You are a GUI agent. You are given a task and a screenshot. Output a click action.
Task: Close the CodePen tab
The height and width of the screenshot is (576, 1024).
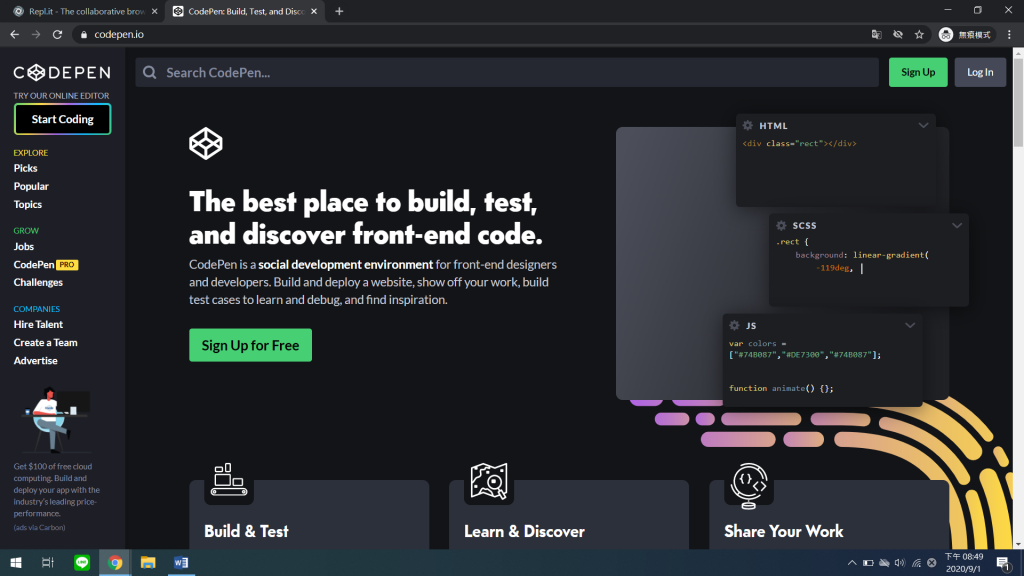314,11
